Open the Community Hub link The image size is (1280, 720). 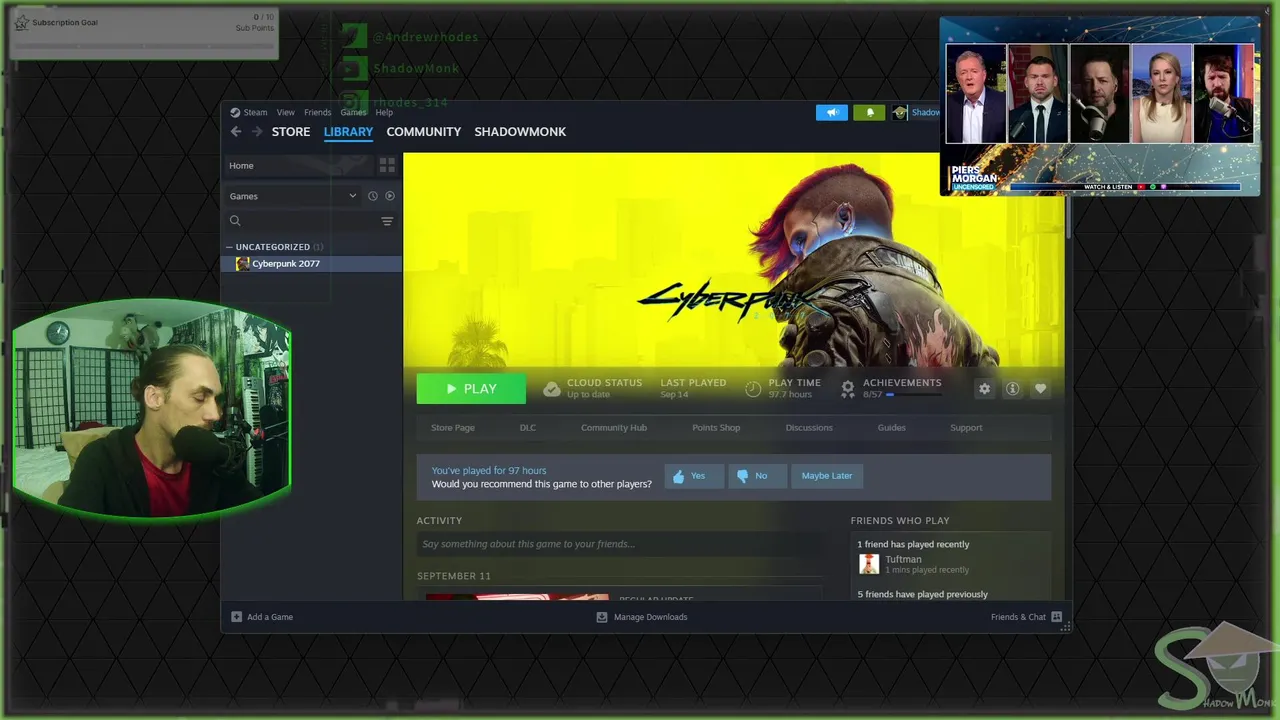(x=614, y=428)
